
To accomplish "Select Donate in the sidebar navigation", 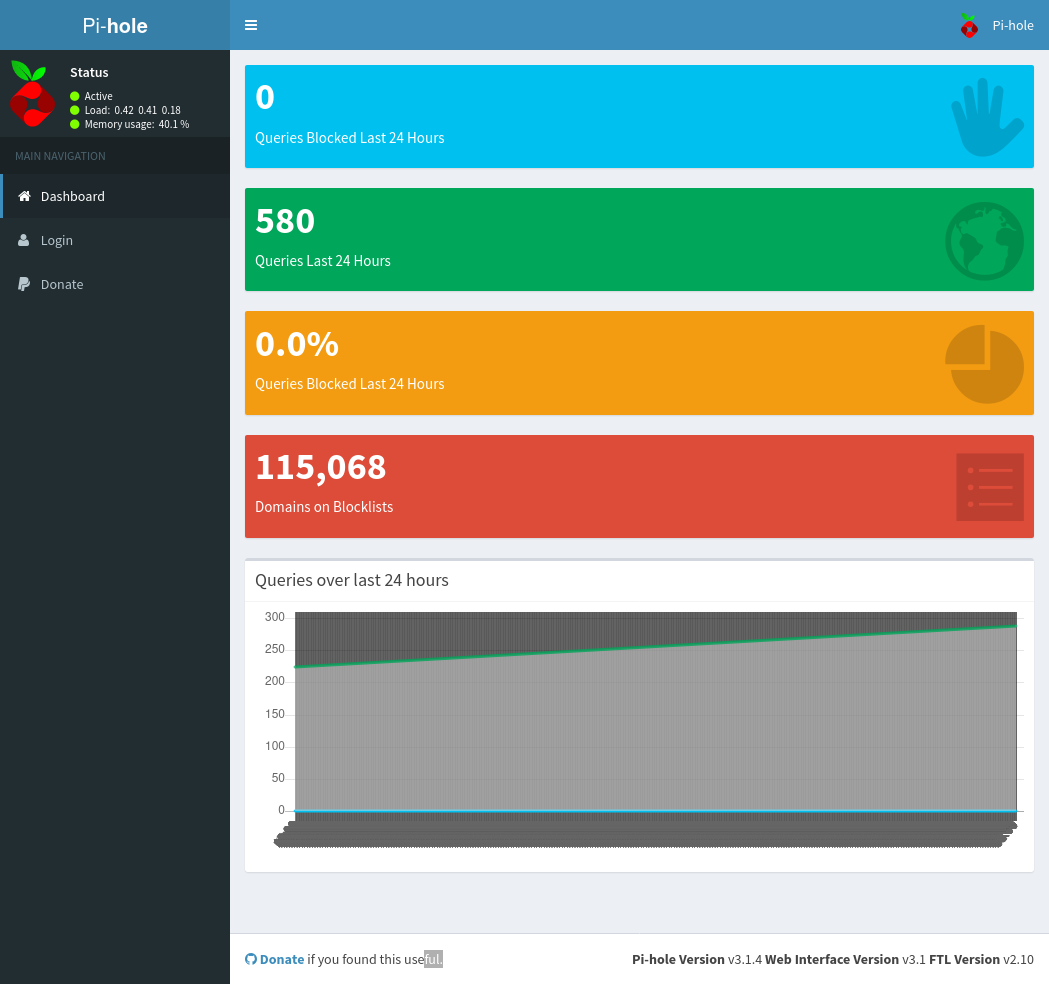I will pos(115,284).
